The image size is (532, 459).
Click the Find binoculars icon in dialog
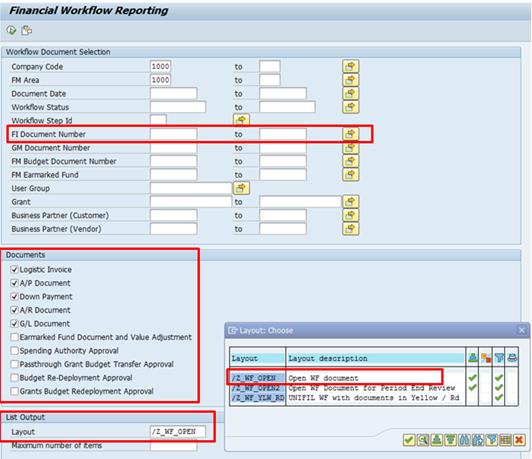(464, 440)
